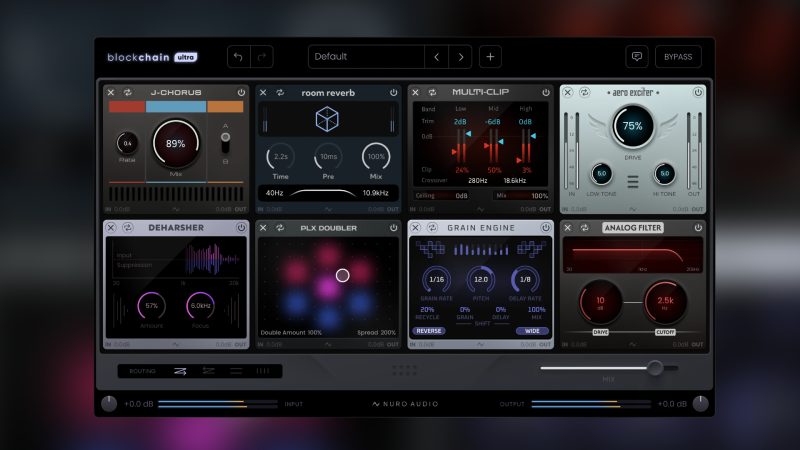Click the swap arrows icon on Grain Engine
This screenshot has width=800, height=450.
[432, 228]
